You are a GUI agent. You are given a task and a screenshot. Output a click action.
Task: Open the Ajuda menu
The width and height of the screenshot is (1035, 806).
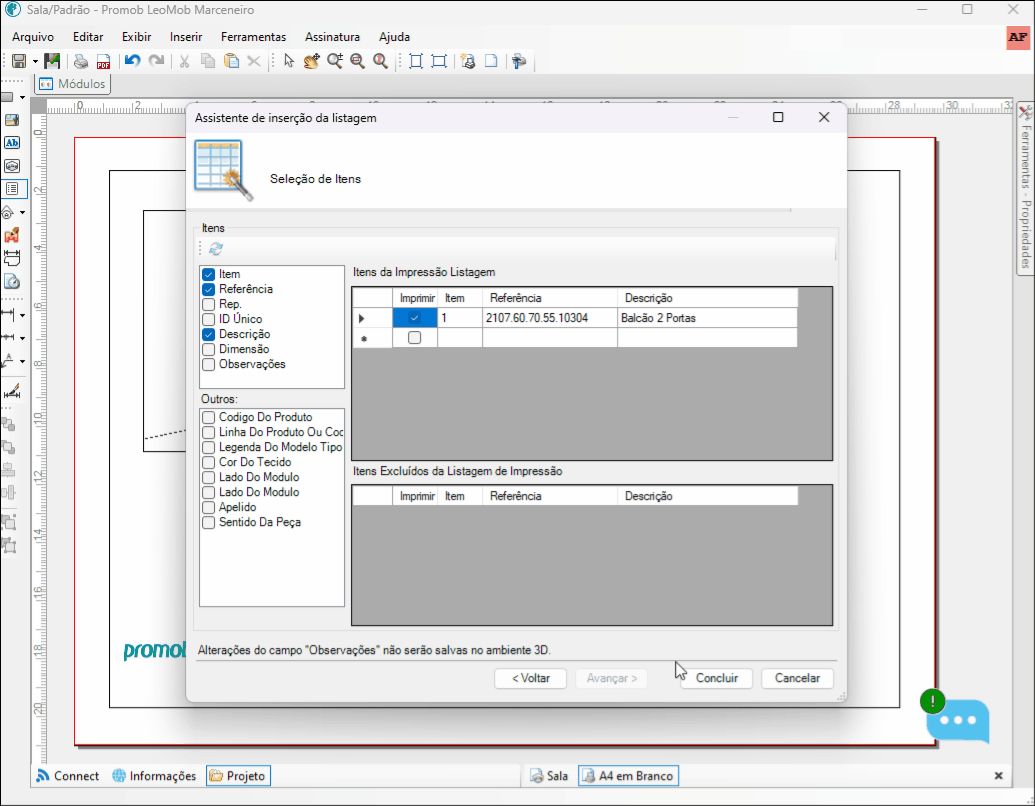(x=395, y=37)
